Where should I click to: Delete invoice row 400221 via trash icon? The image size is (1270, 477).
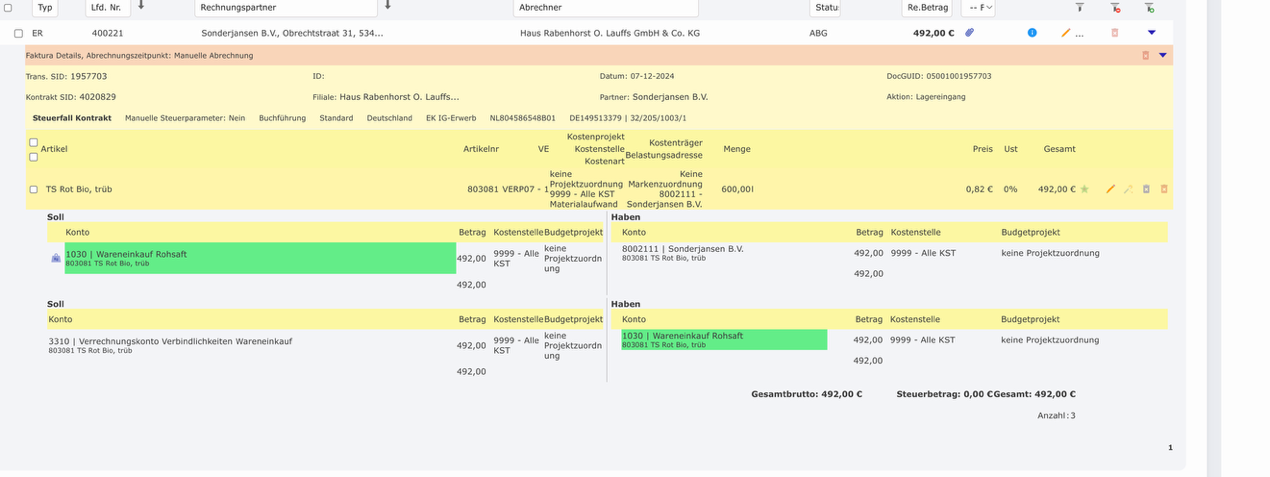point(1115,33)
